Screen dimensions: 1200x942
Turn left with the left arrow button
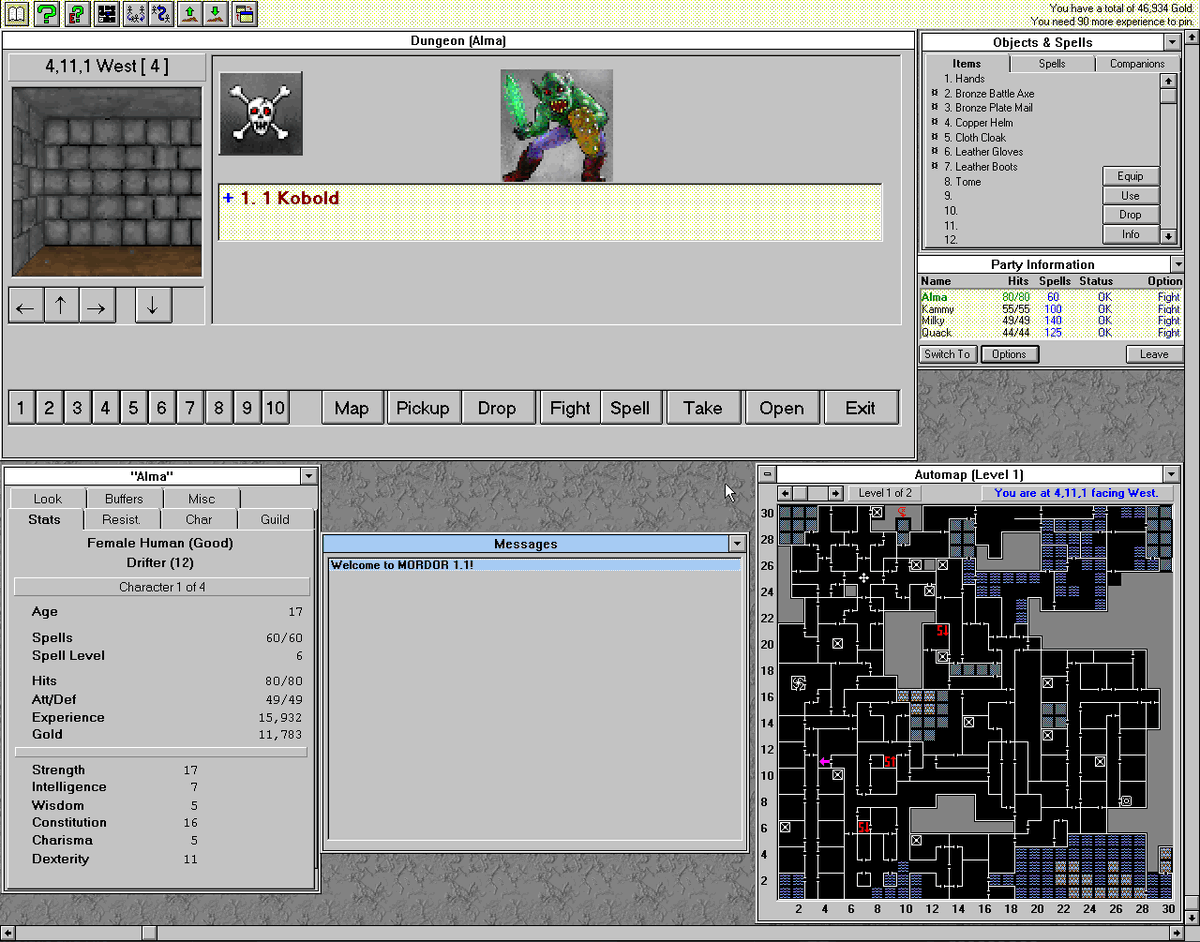25,306
